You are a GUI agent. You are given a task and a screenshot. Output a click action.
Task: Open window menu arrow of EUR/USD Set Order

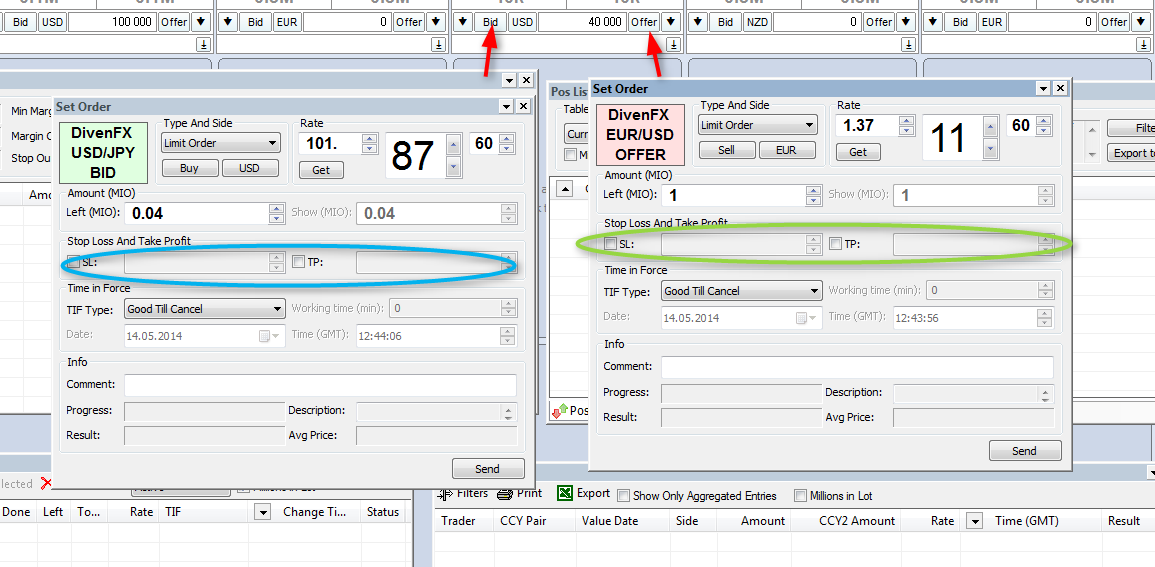point(1043,88)
